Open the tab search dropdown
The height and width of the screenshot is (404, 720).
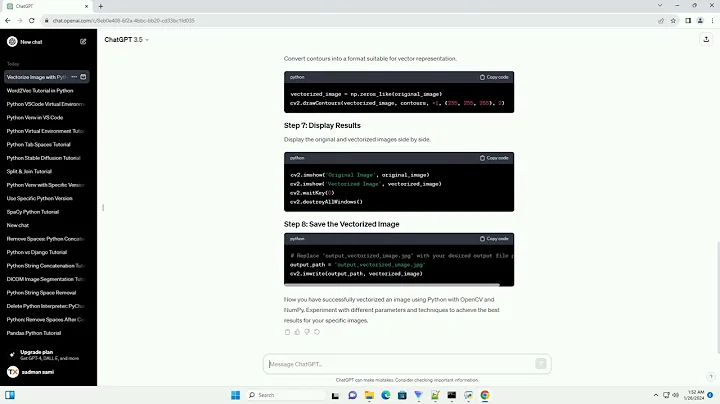[660, 6]
